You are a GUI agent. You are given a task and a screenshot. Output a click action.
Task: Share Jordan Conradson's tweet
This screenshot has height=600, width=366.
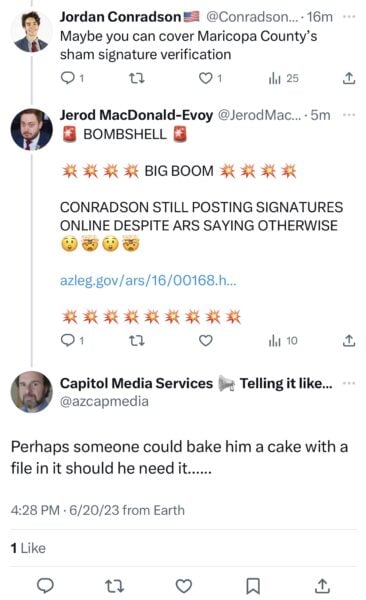[348, 78]
